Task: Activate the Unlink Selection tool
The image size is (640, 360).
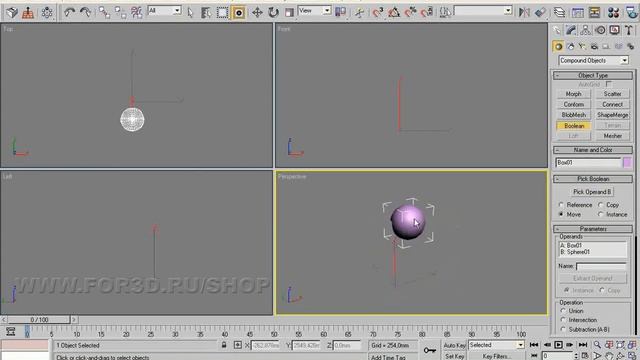Action: (120, 12)
